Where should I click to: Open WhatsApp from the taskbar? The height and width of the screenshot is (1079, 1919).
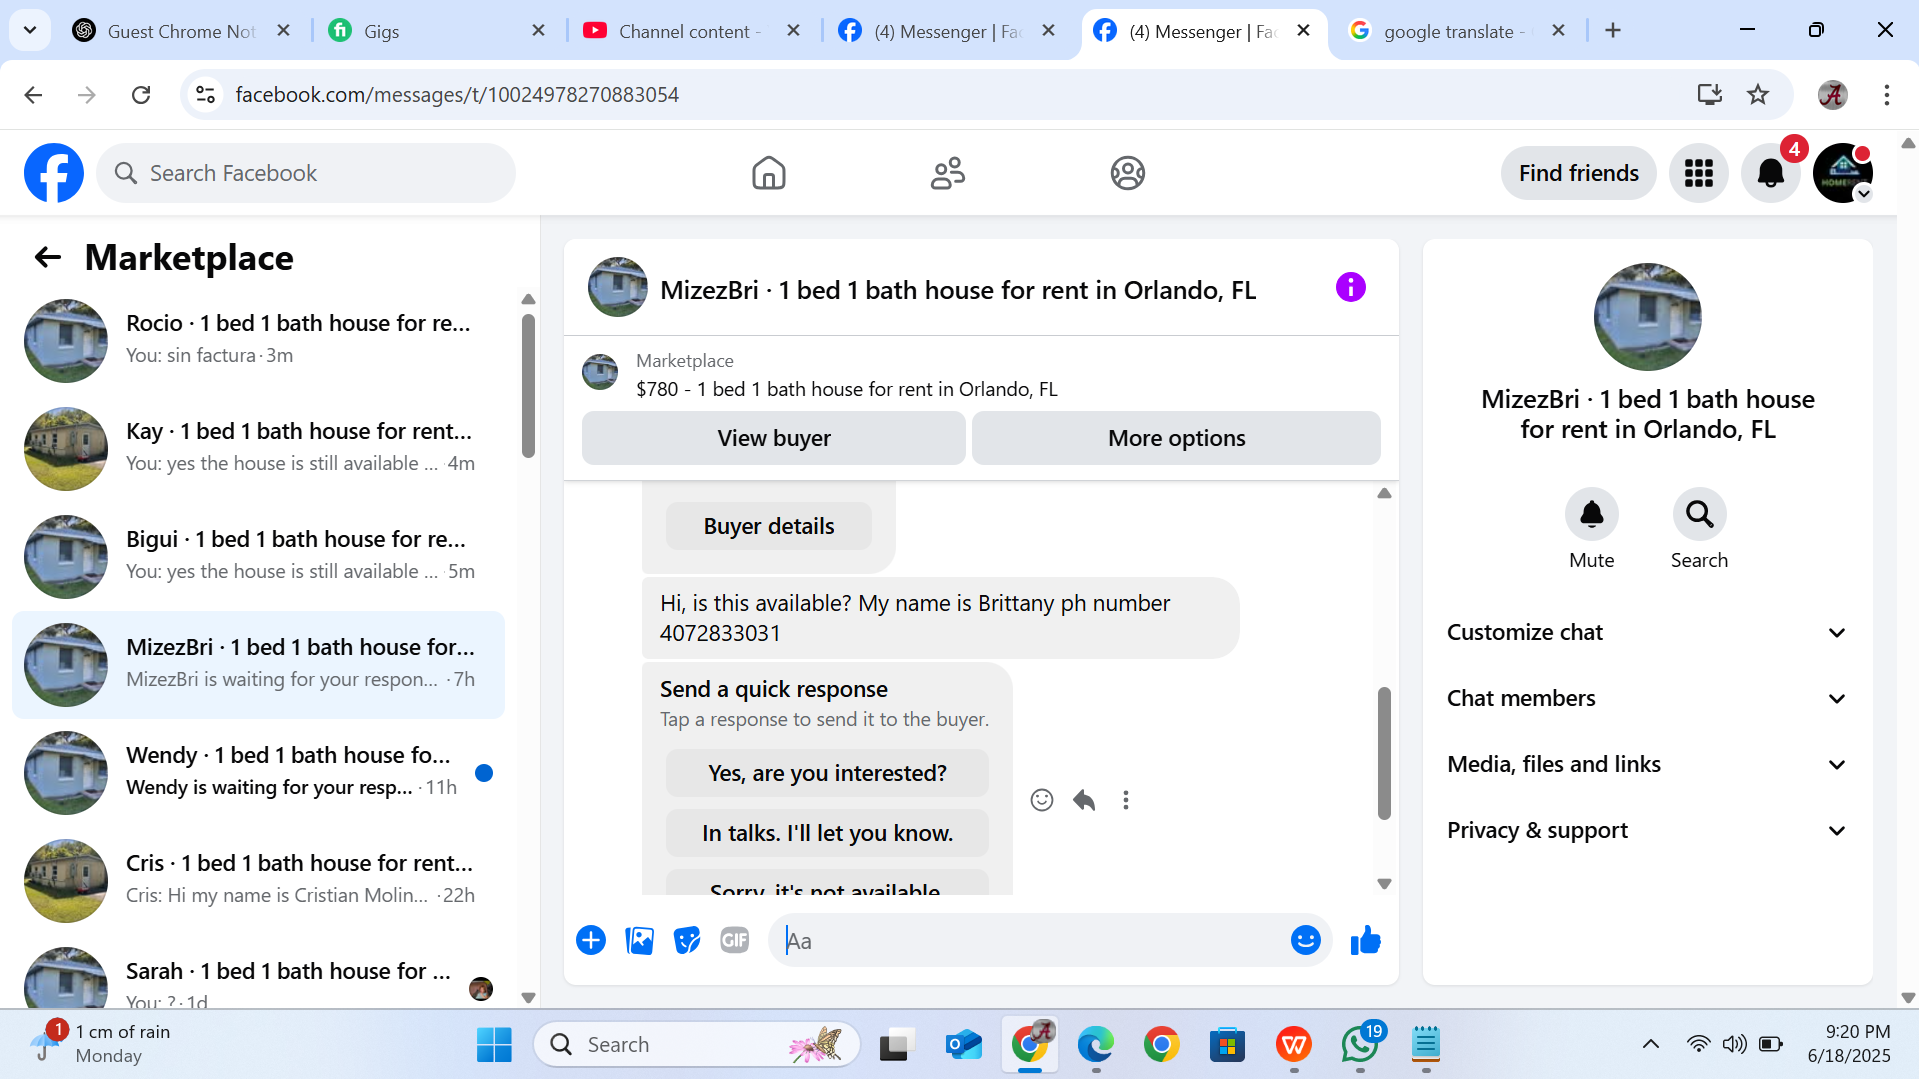[1360, 1044]
